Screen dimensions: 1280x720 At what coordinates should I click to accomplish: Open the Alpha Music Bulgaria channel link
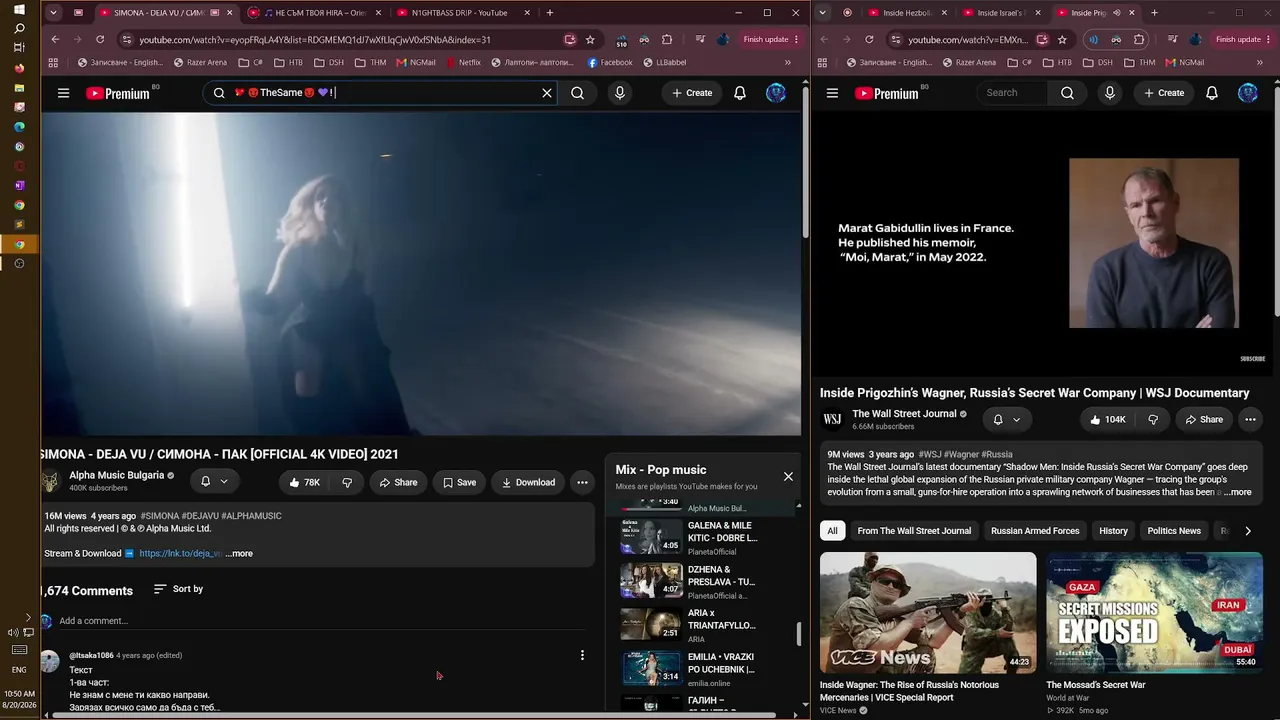pos(116,475)
